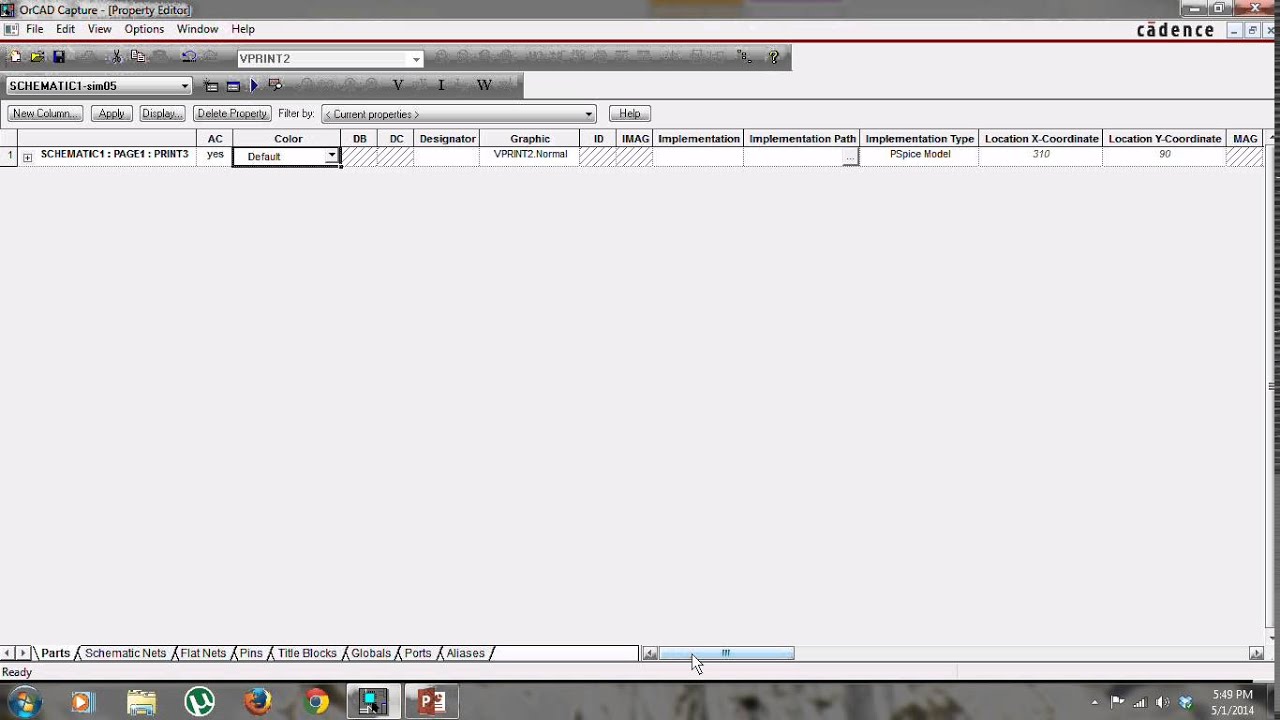Image resolution: width=1280 pixels, height=720 pixels.
Task: Switch to the Ports tab
Action: (x=418, y=653)
